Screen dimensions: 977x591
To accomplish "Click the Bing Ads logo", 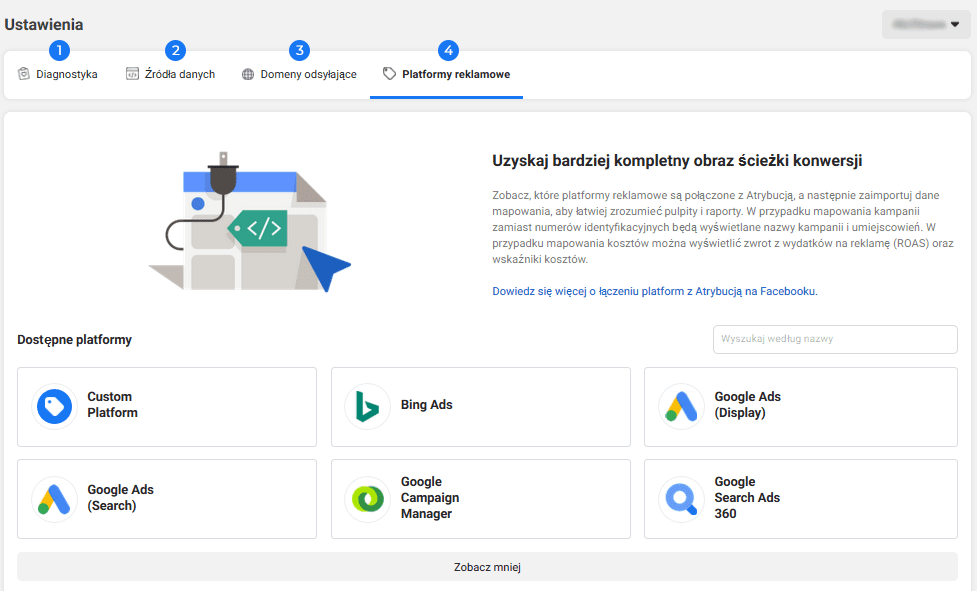I will pyautogui.click(x=367, y=406).
